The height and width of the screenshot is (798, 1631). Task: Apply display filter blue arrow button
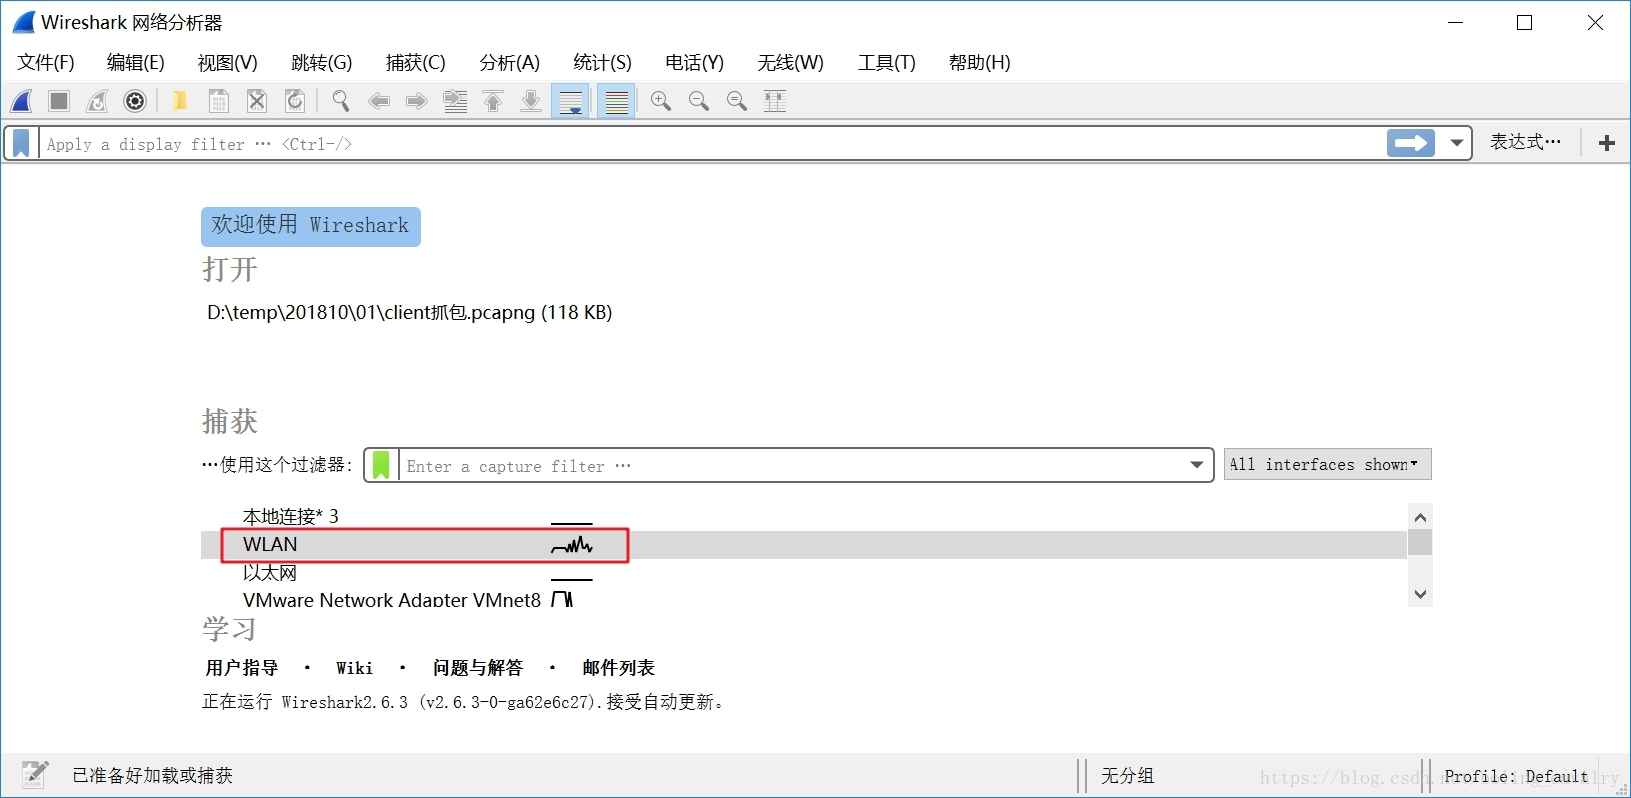pyautogui.click(x=1411, y=143)
